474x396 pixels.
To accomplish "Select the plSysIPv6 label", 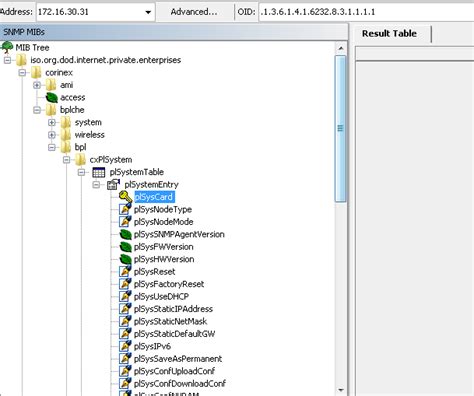I will click(x=152, y=346).
